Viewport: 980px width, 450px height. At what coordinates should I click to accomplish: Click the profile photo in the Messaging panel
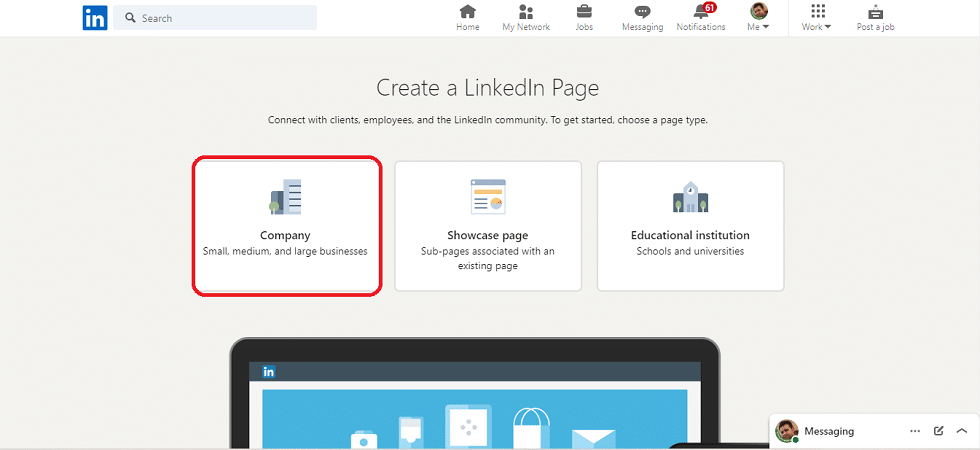coord(787,431)
